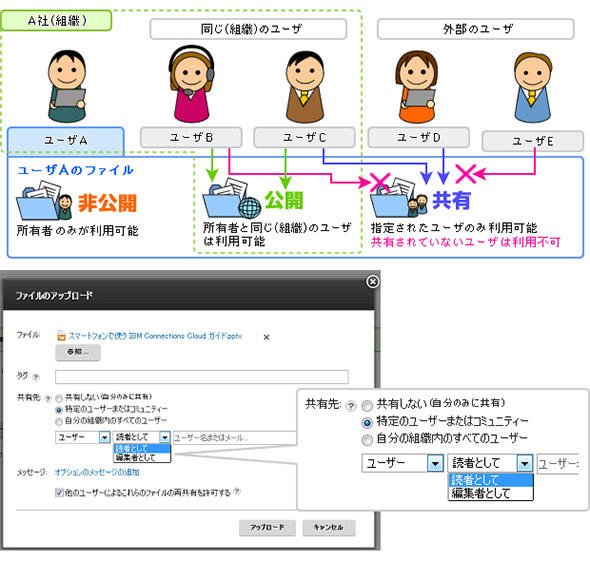Click the blue 共有 text
590x561 pixels.
[451, 200]
